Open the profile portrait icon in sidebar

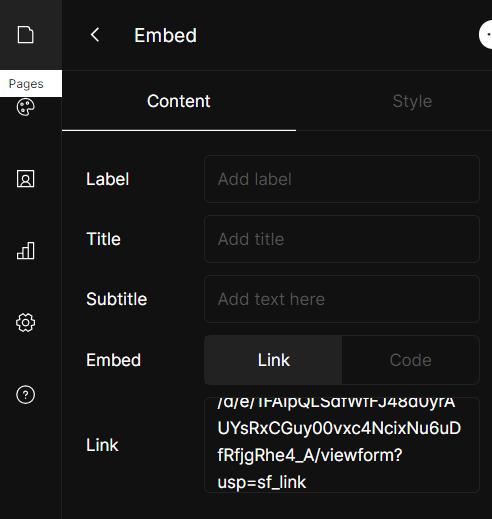[x=26, y=179]
